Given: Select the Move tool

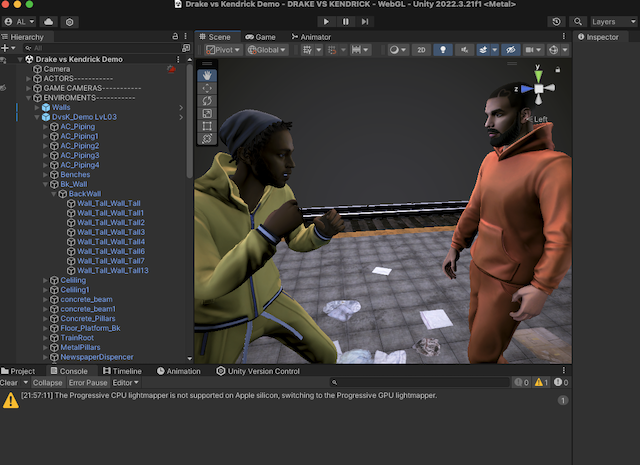Looking at the screenshot, I should [207, 87].
